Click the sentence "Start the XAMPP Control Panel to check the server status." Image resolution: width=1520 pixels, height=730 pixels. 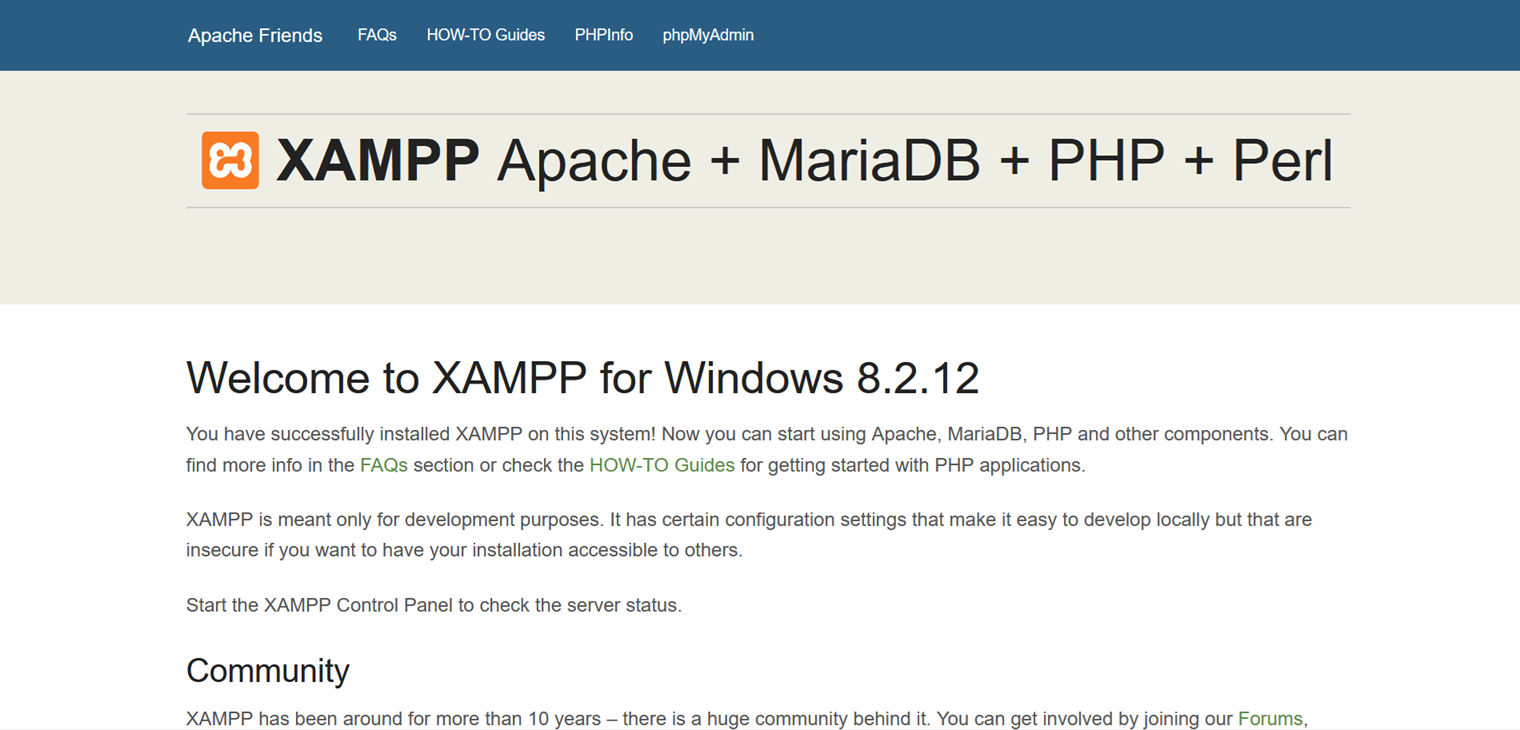[x=434, y=605]
